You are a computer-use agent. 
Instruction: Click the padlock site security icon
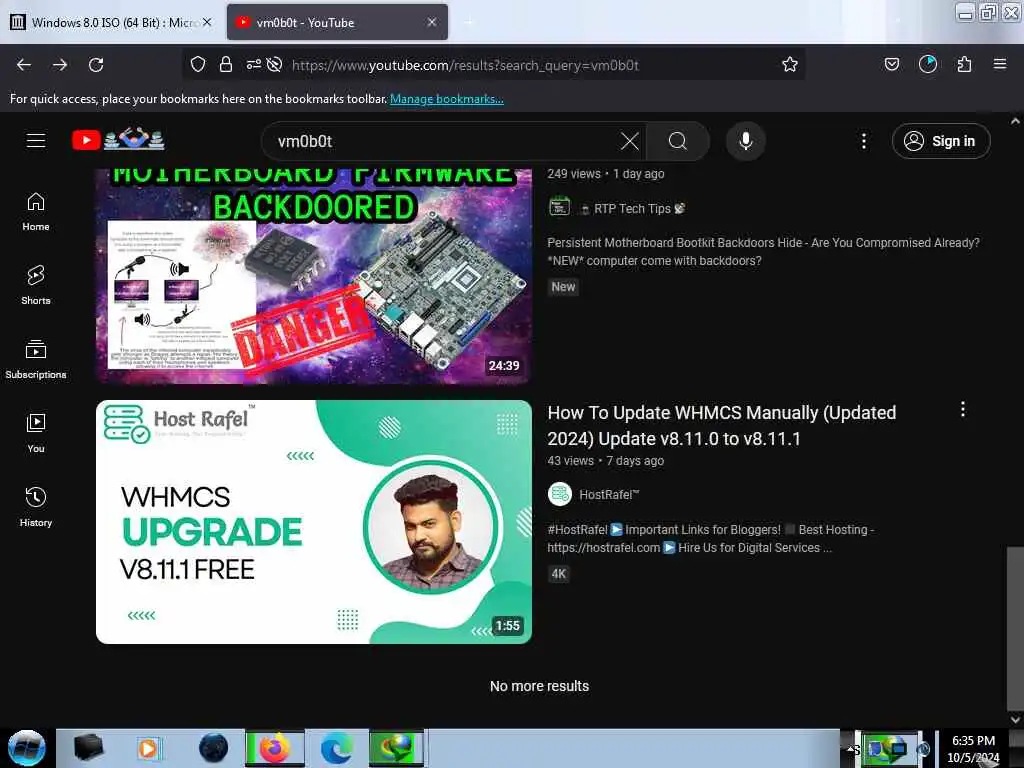point(226,64)
